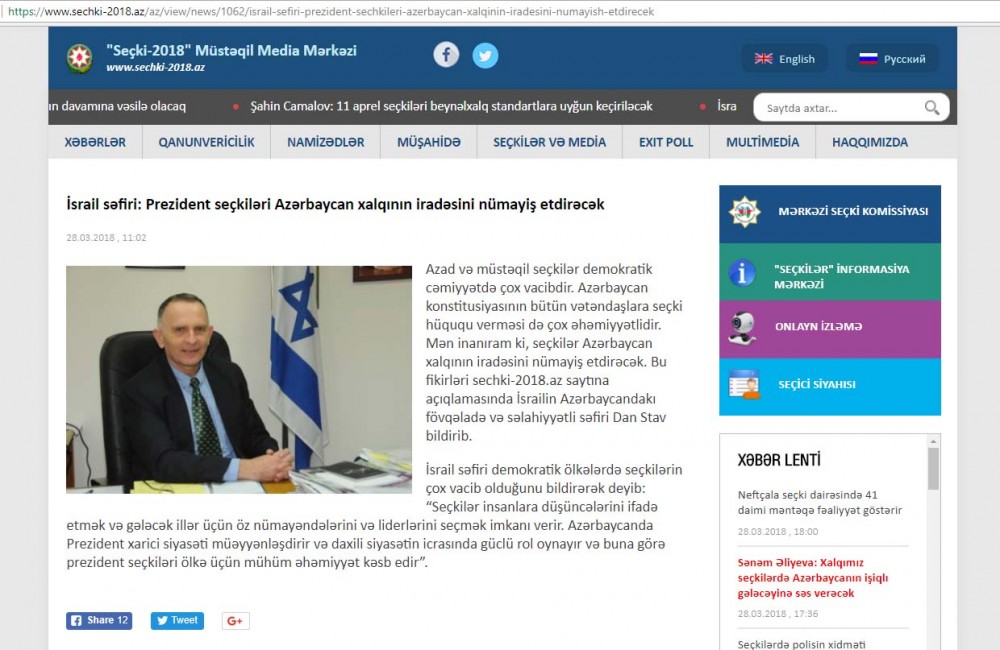Click the Xəbər Lenti scrollbar
The height and width of the screenshot is (650, 1000).
(x=933, y=468)
